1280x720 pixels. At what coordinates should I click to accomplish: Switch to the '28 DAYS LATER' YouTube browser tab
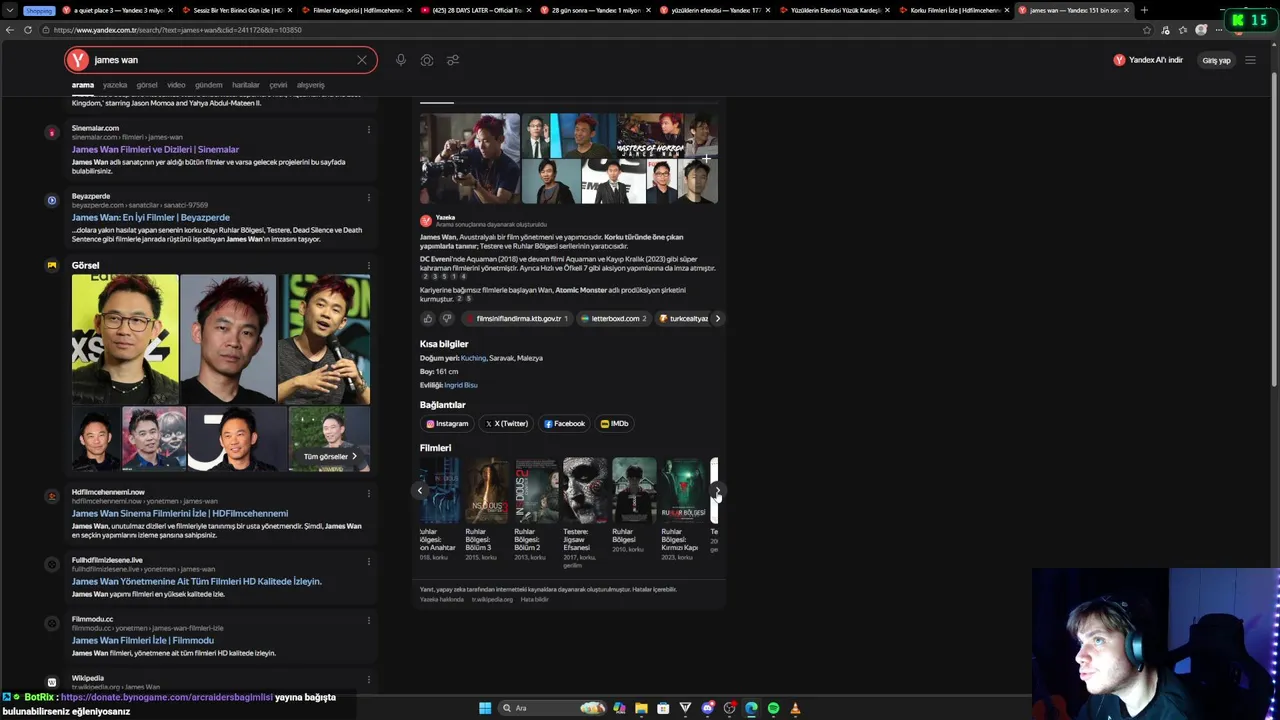tap(474, 10)
